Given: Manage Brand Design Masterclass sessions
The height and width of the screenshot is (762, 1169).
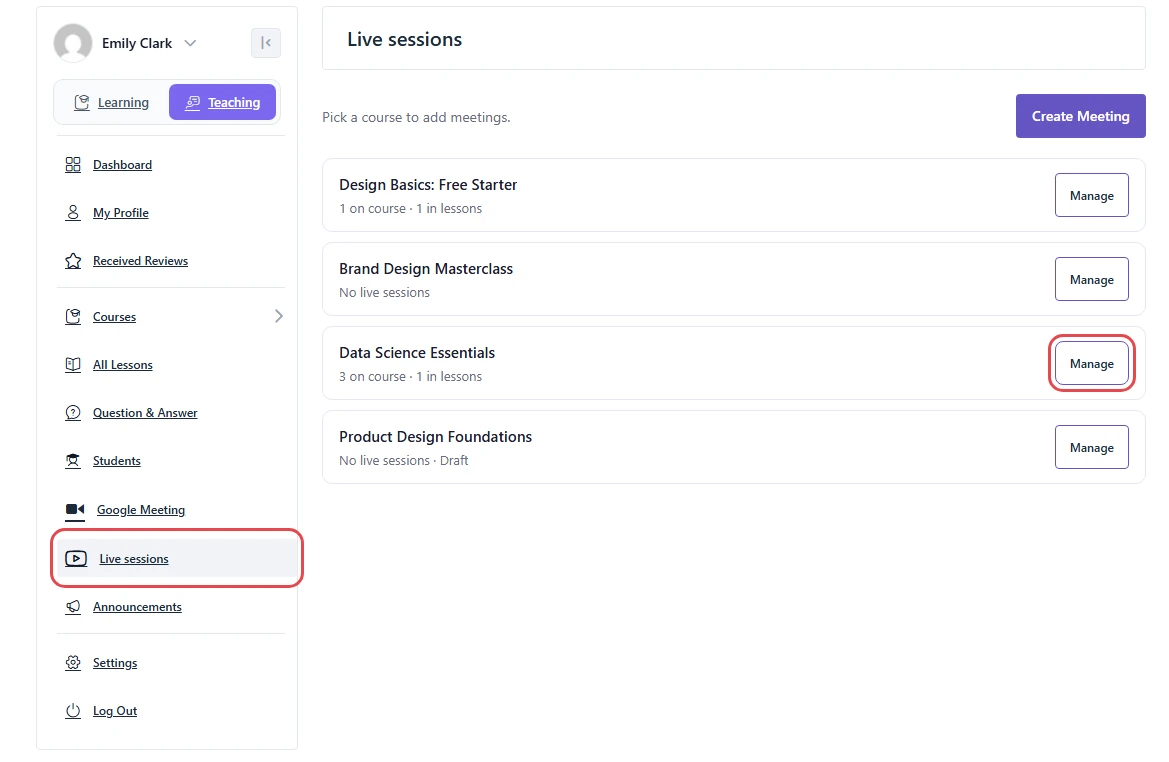Looking at the screenshot, I should pos(1091,280).
